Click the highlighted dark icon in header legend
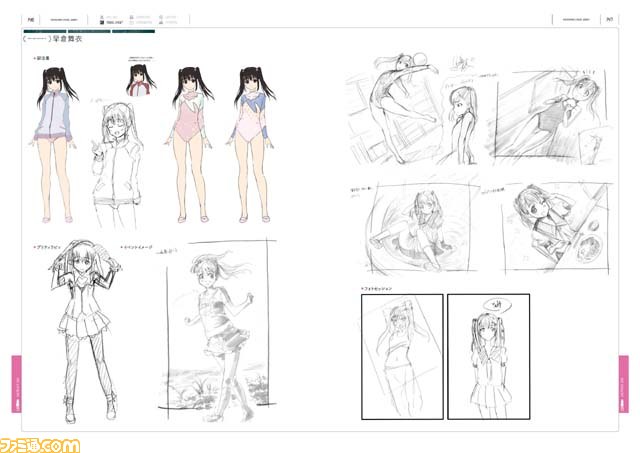This screenshot has width=640, height=453. pos(102,22)
